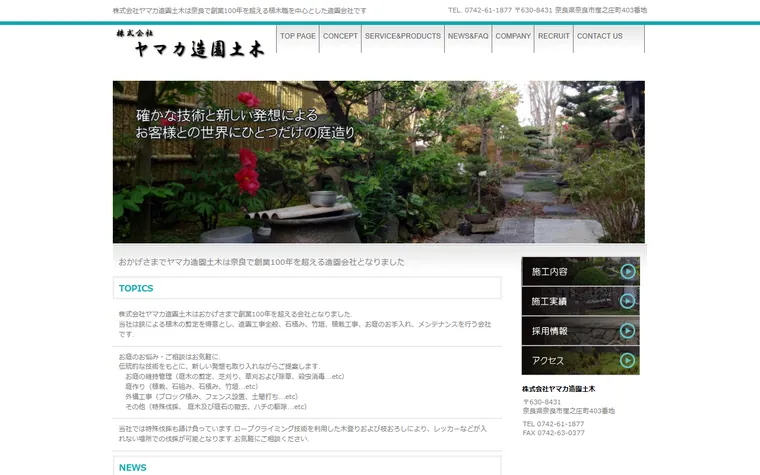Go to the CONCEPT page
The image size is (760, 475).
pos(340,38)
